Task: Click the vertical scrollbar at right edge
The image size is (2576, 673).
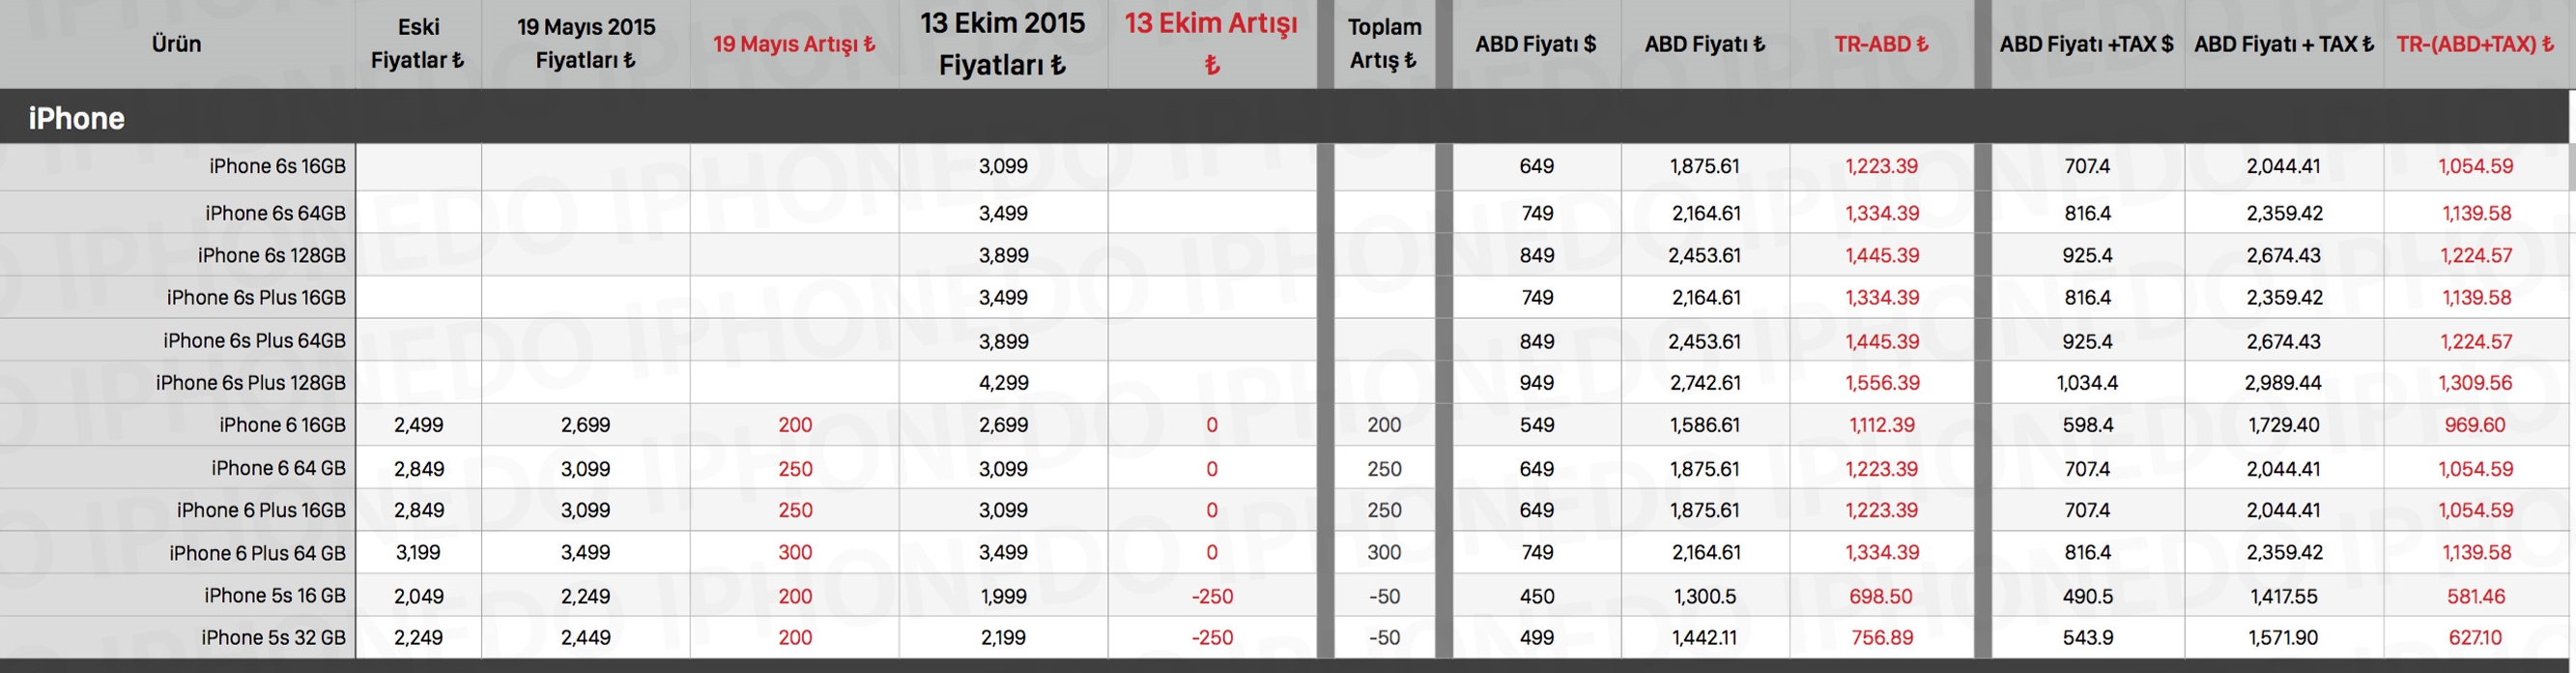Action: point(2571,167)
